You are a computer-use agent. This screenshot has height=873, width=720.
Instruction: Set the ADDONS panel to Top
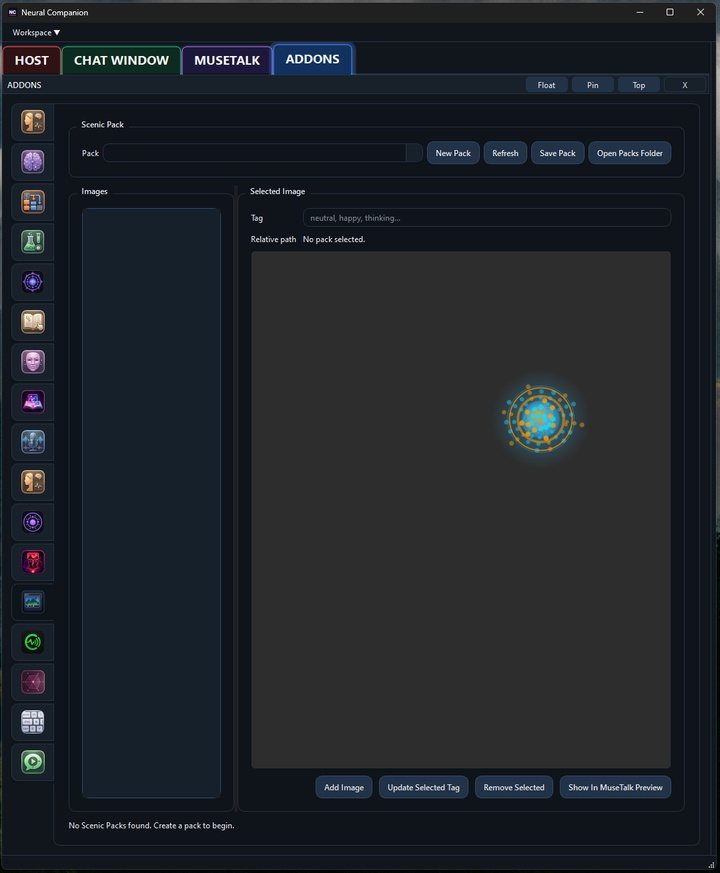pyautogui.click(x=639, y=85)
